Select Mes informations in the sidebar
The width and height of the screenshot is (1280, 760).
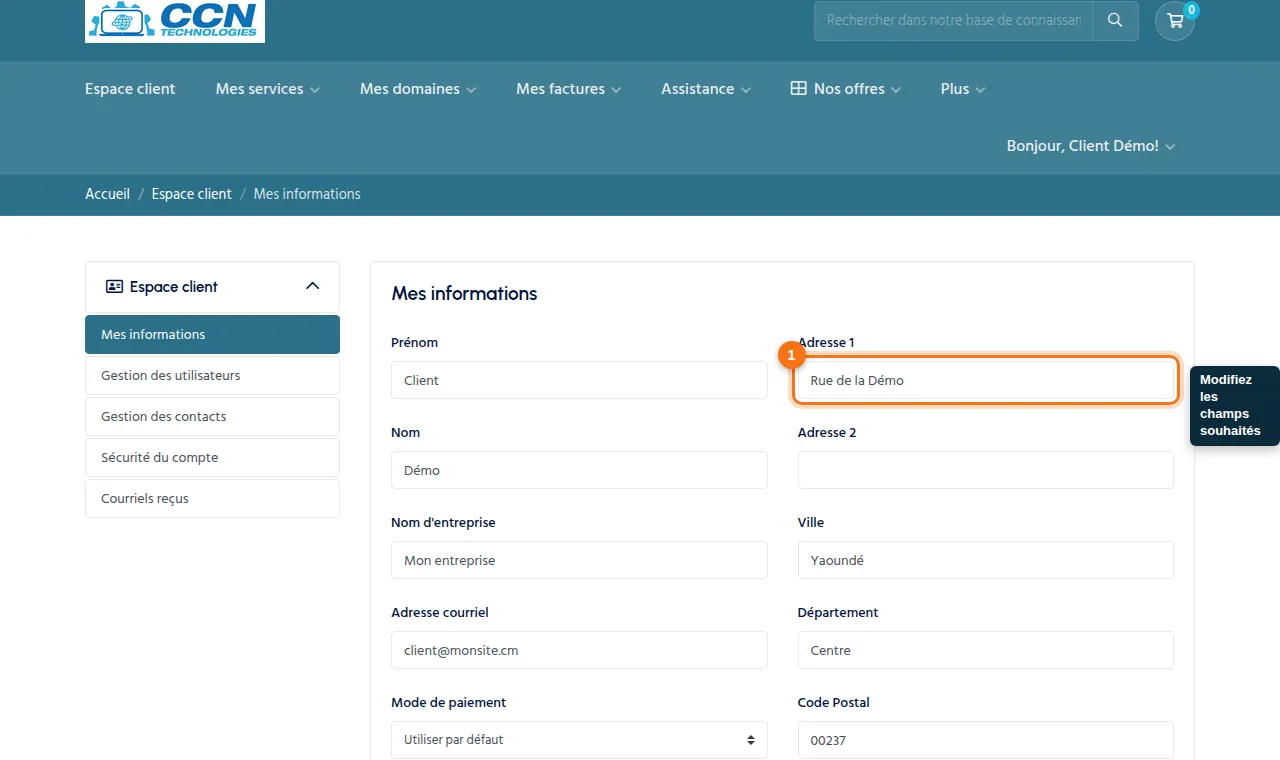click(212, 335)
